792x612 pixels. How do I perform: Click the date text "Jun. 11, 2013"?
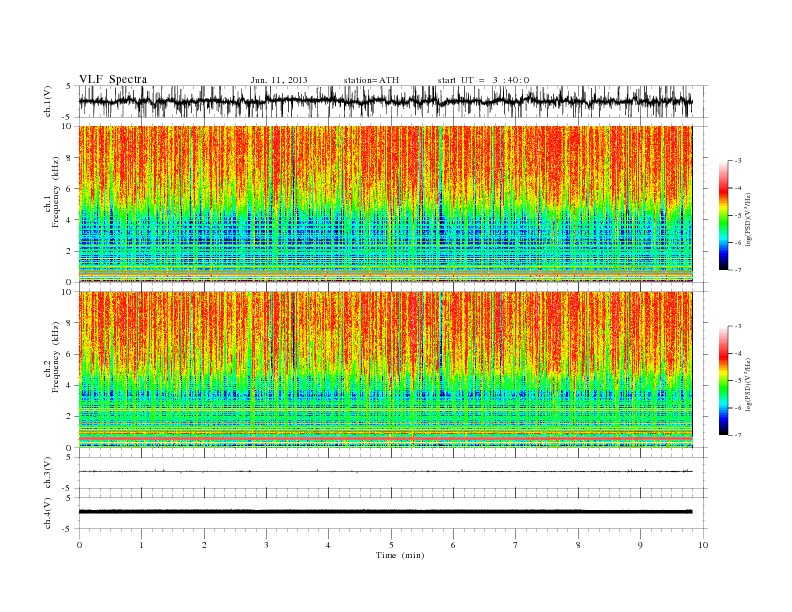click(279, 80)
